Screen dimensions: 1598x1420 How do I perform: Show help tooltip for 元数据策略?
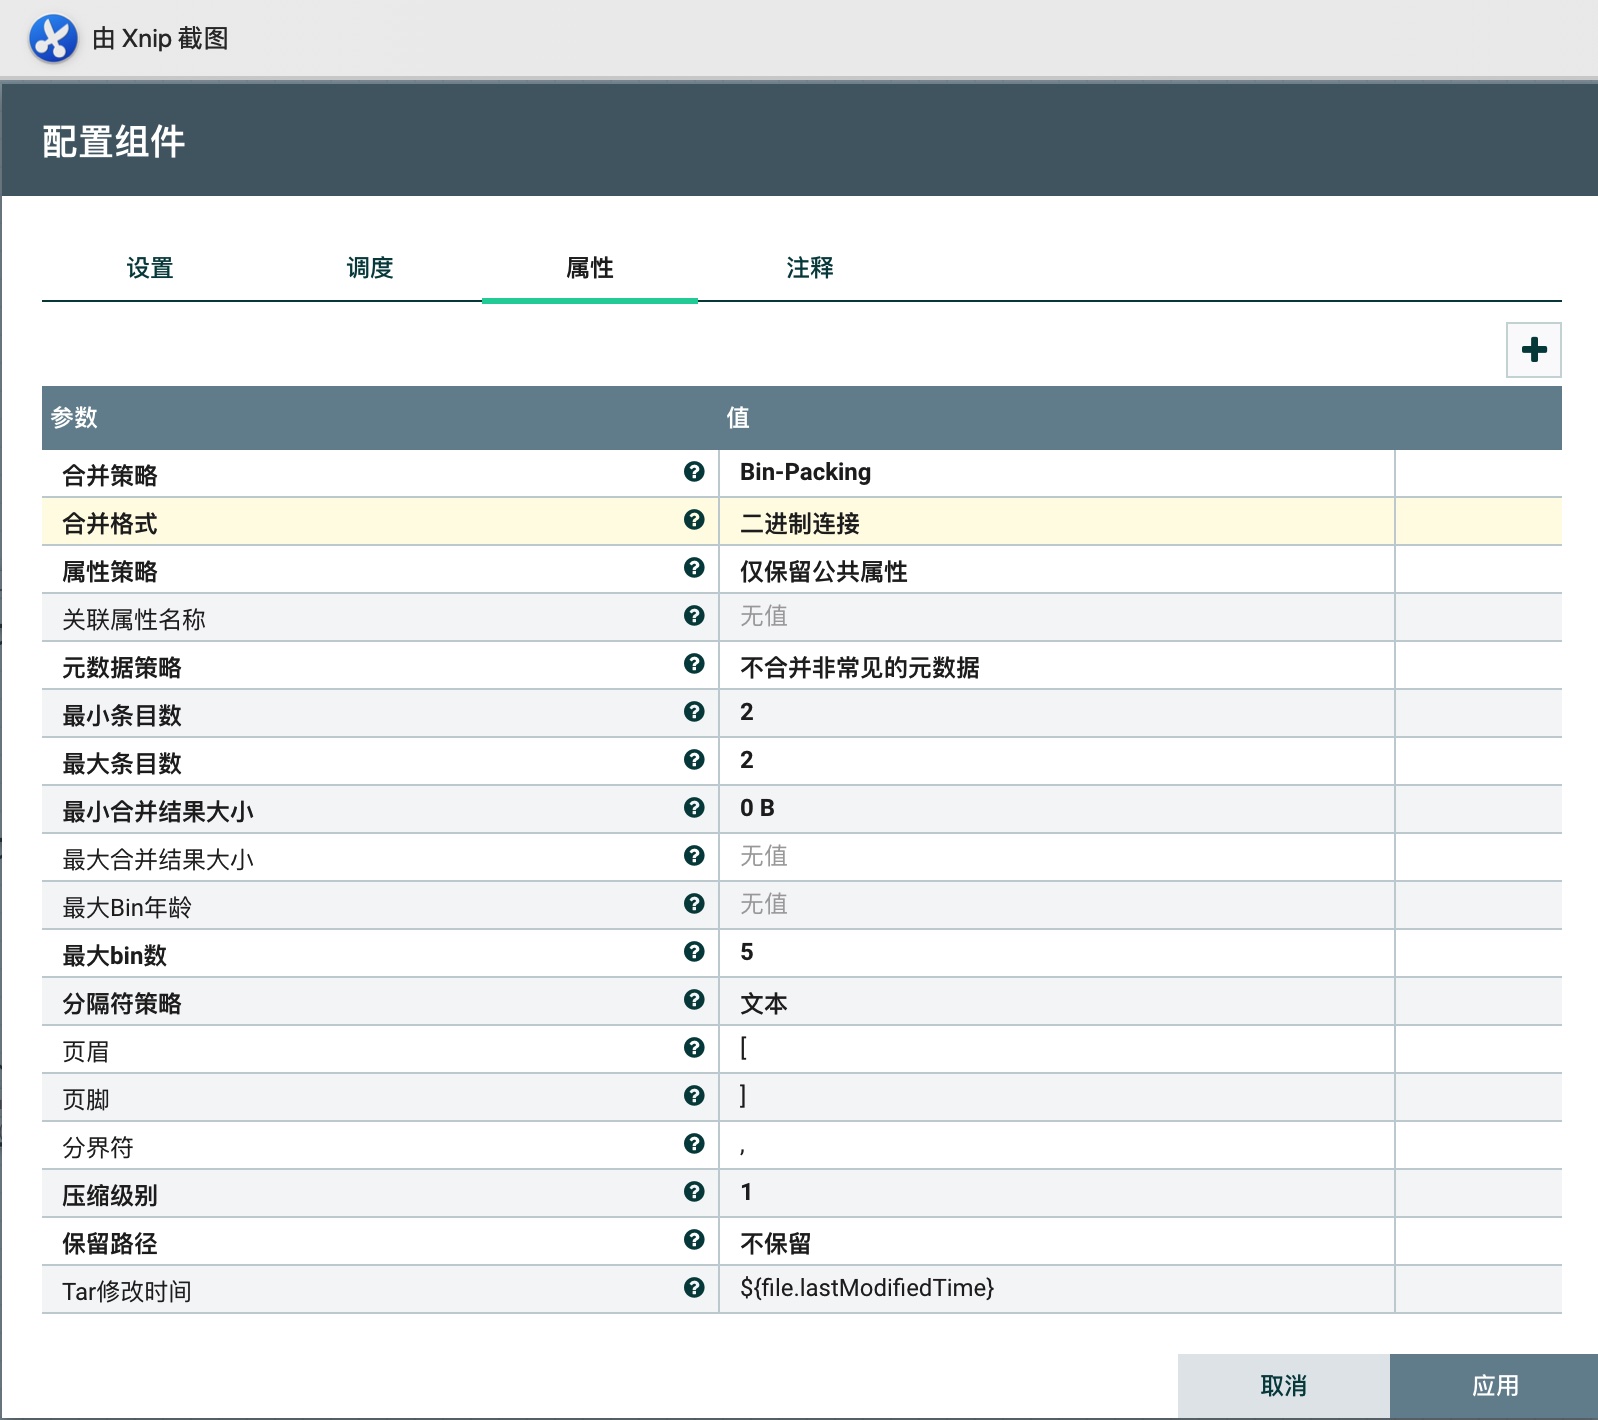694,664
